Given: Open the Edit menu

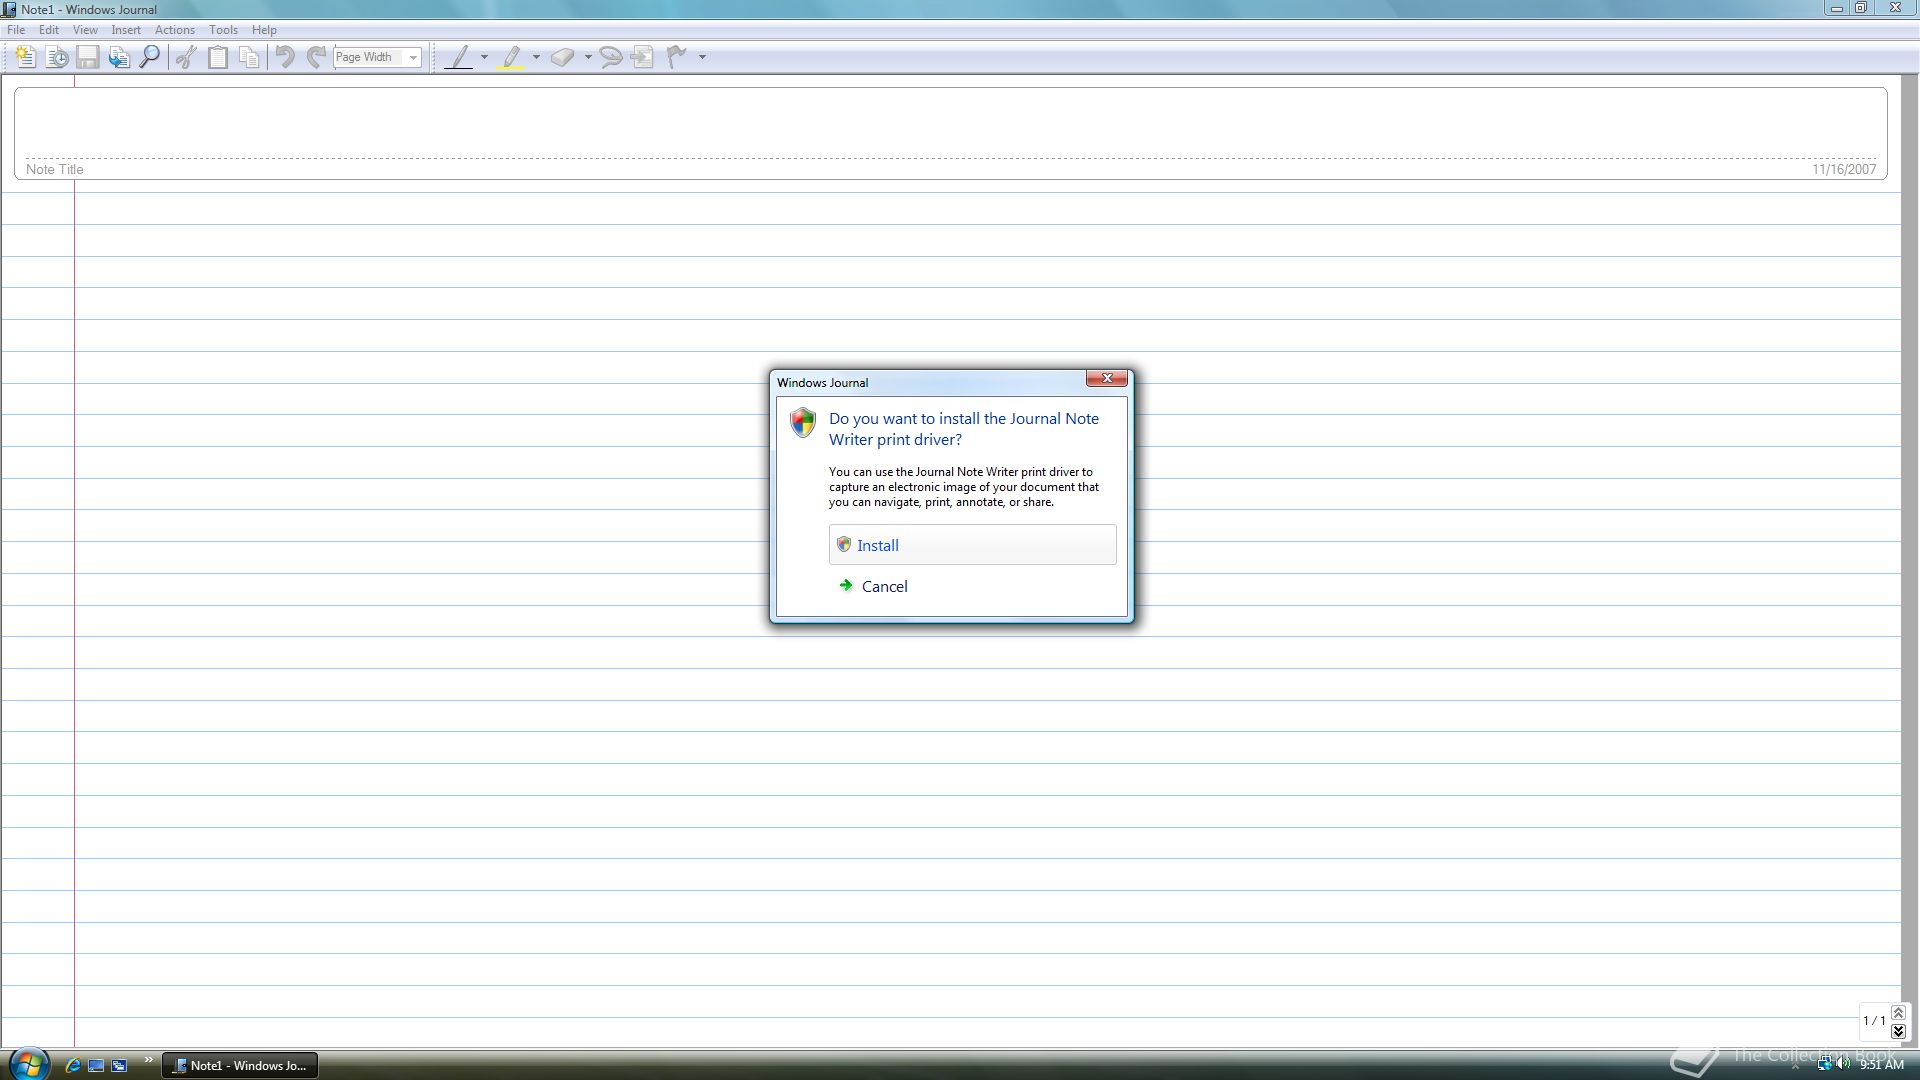Looking at the screenshot, I should (x=48, y=30).
